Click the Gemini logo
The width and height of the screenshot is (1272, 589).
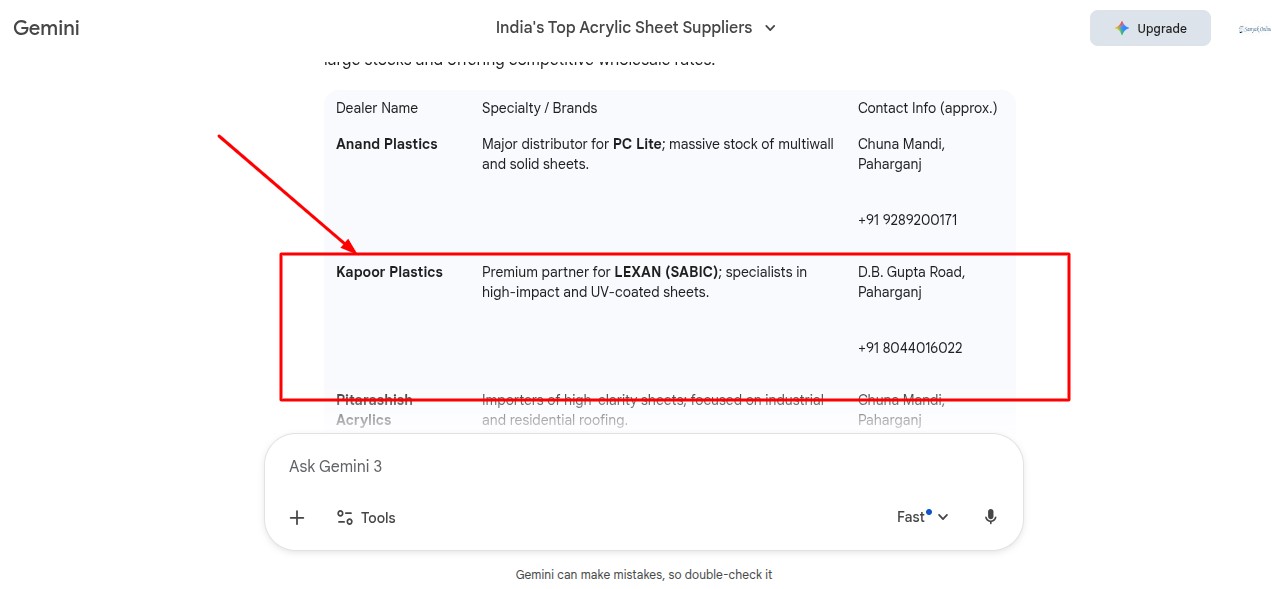(46, 28)
